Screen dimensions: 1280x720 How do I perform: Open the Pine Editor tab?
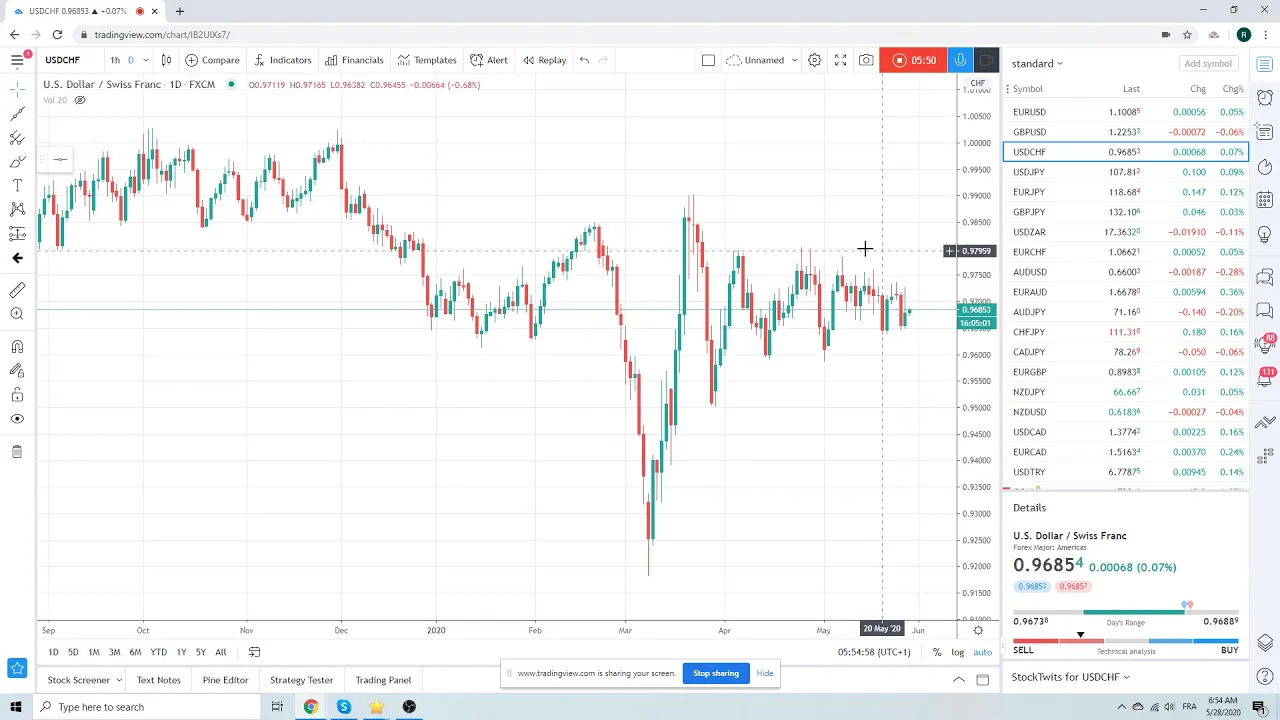[x=225, y=680]
